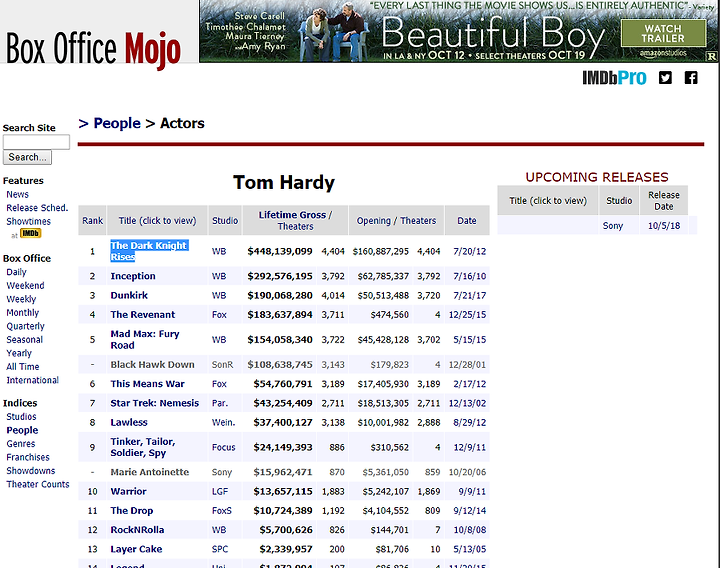Click Wein. studio in Lawless row
This screenshot has width=720, height=568.
pyautogui.click(x=223, y=422)
